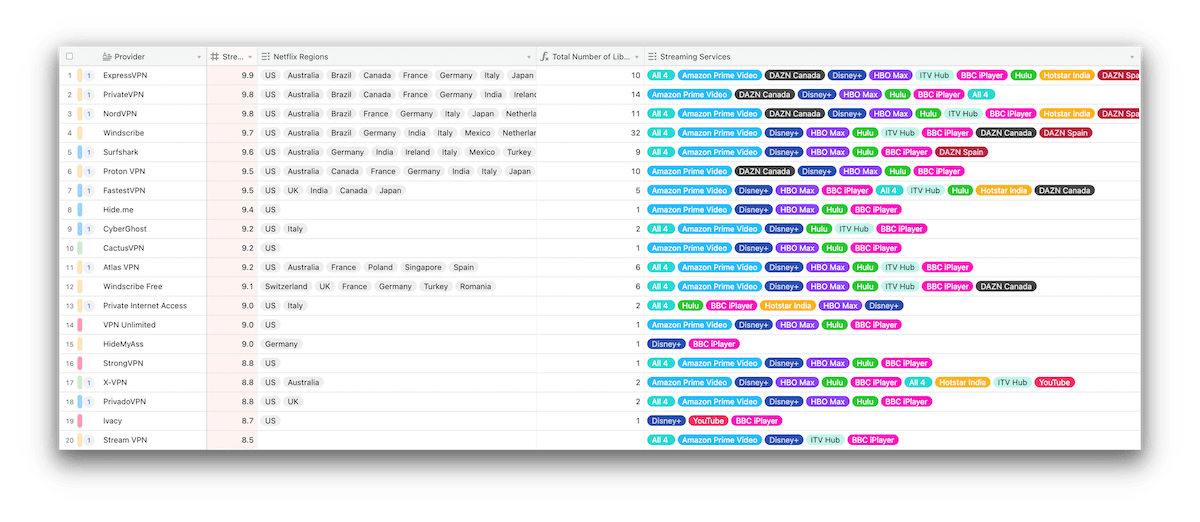Image resolution: width=1200 pixels, height=522 pixels.
Task: Click the Brazil tag in ExpressVPN row
Action: point(341,76)
